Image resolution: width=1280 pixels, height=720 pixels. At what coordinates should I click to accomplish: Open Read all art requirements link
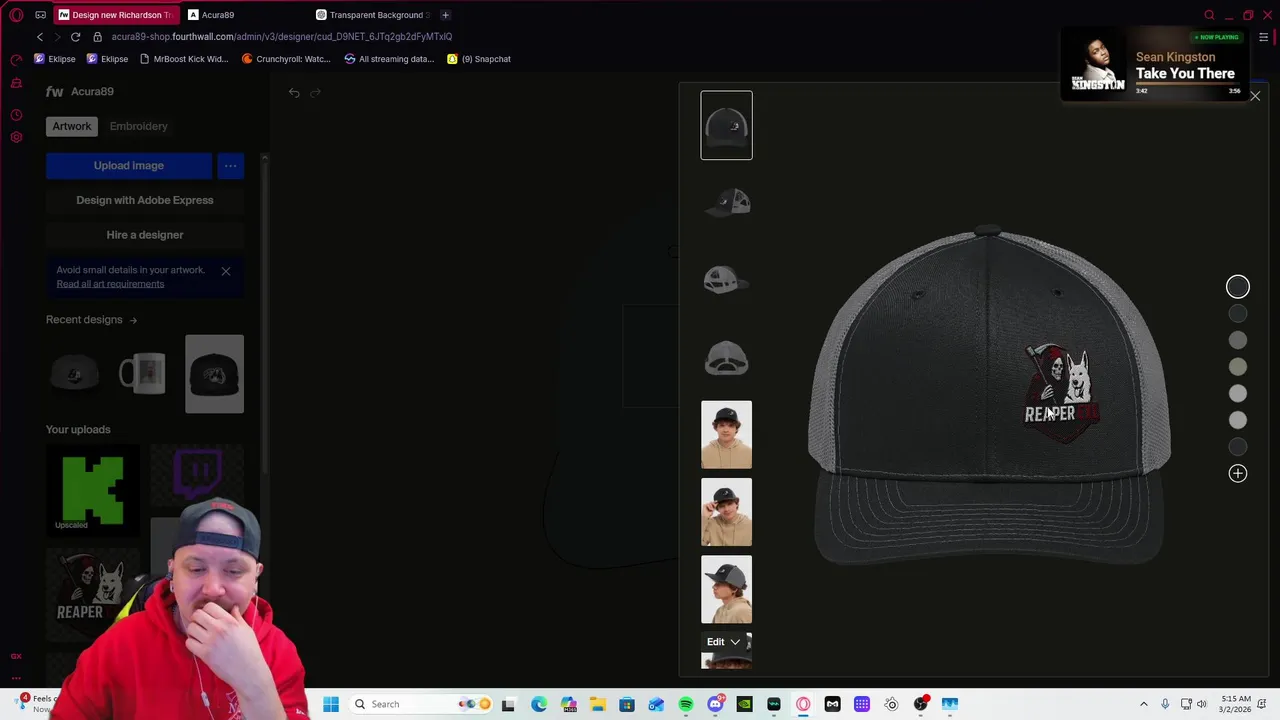coord(110,284)
